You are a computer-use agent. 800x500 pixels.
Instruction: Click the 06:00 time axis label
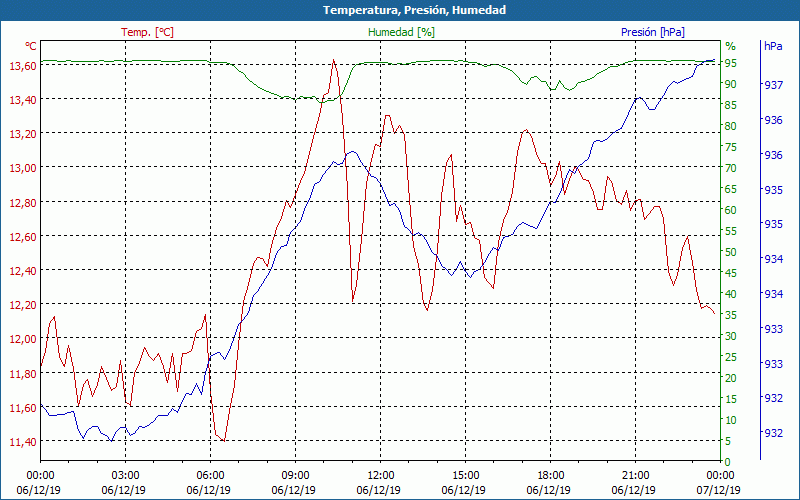click(210, 476)
